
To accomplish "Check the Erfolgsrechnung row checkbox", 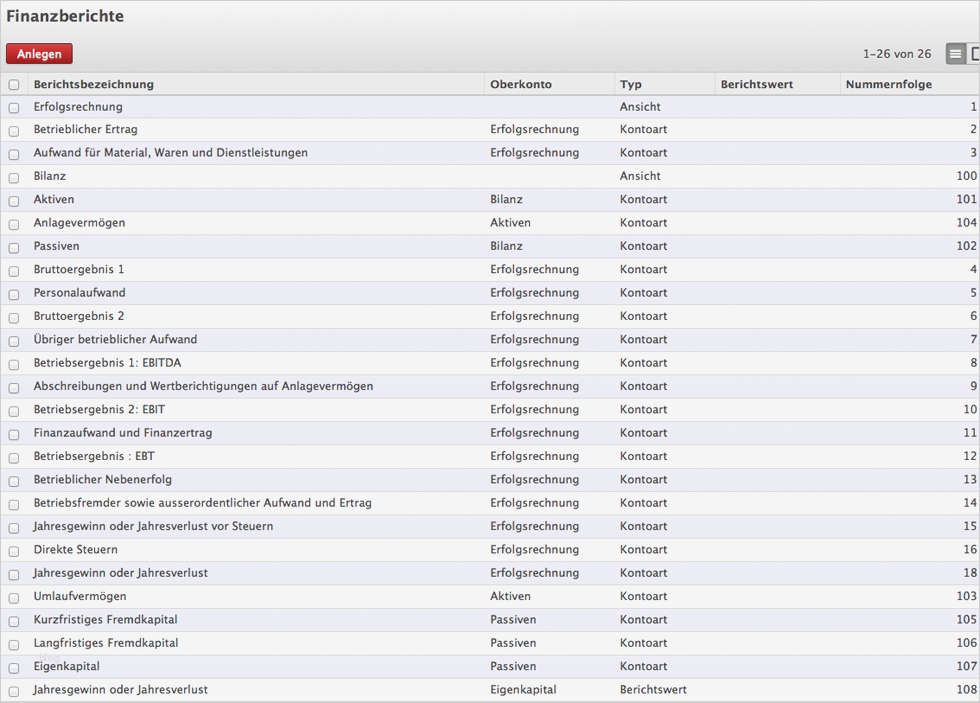I will (x=14, y=108).
